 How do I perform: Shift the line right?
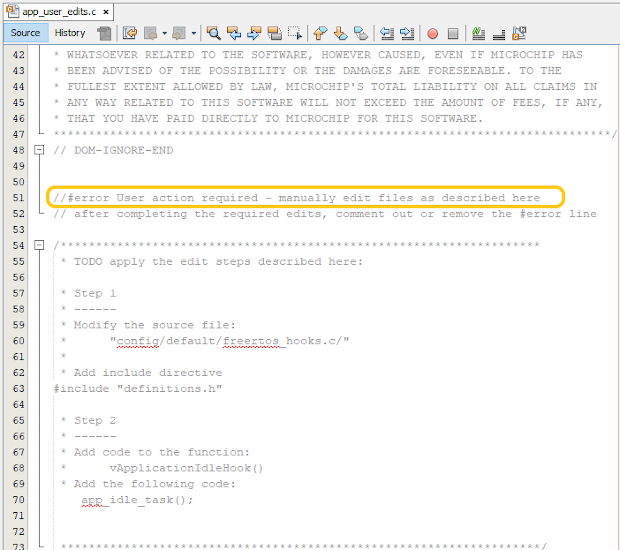(x=407, y=33)
